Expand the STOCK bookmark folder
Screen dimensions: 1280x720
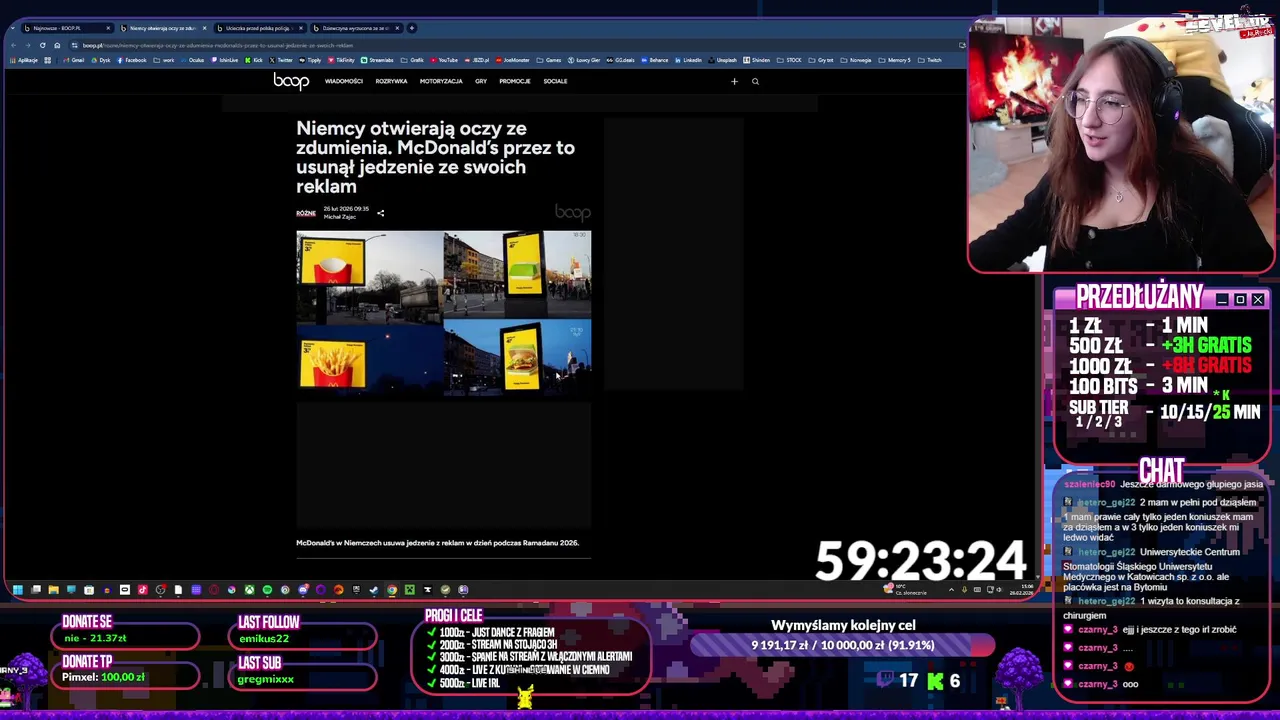(789, 60)
